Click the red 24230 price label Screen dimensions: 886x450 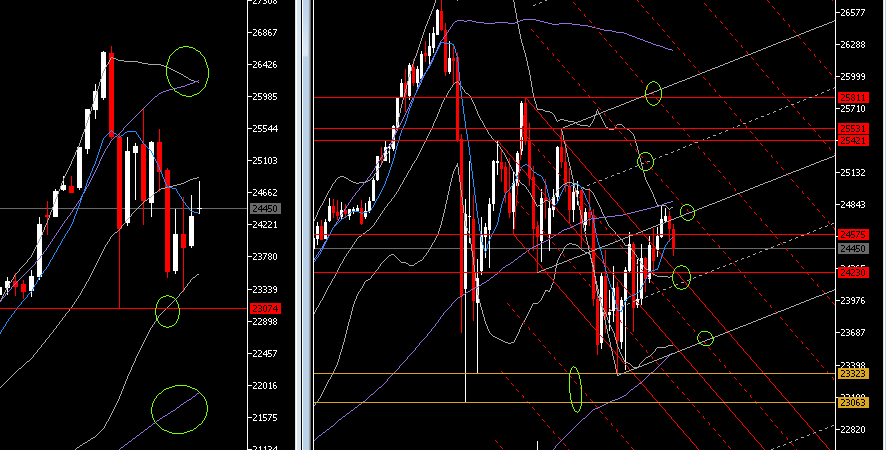click(853, 272)
